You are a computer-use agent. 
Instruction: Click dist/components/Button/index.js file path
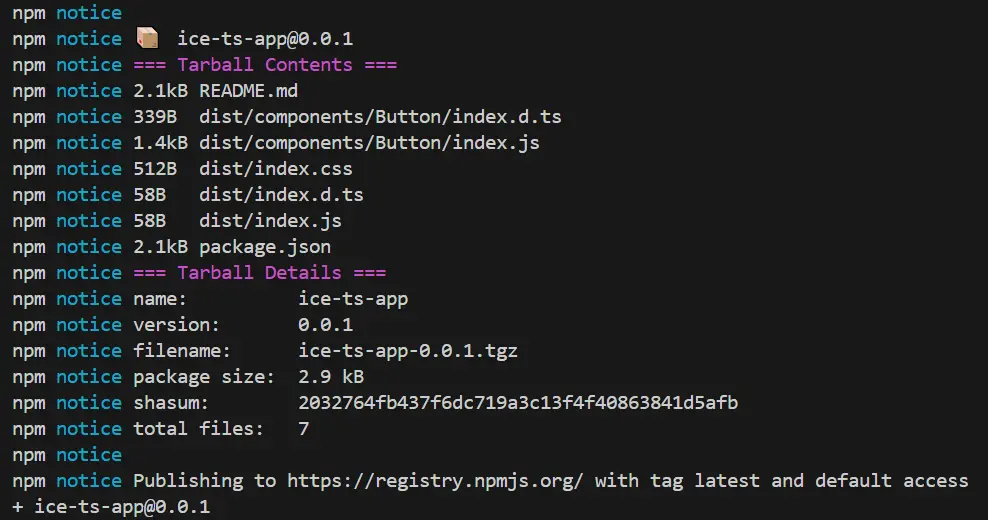coord(369,143)
